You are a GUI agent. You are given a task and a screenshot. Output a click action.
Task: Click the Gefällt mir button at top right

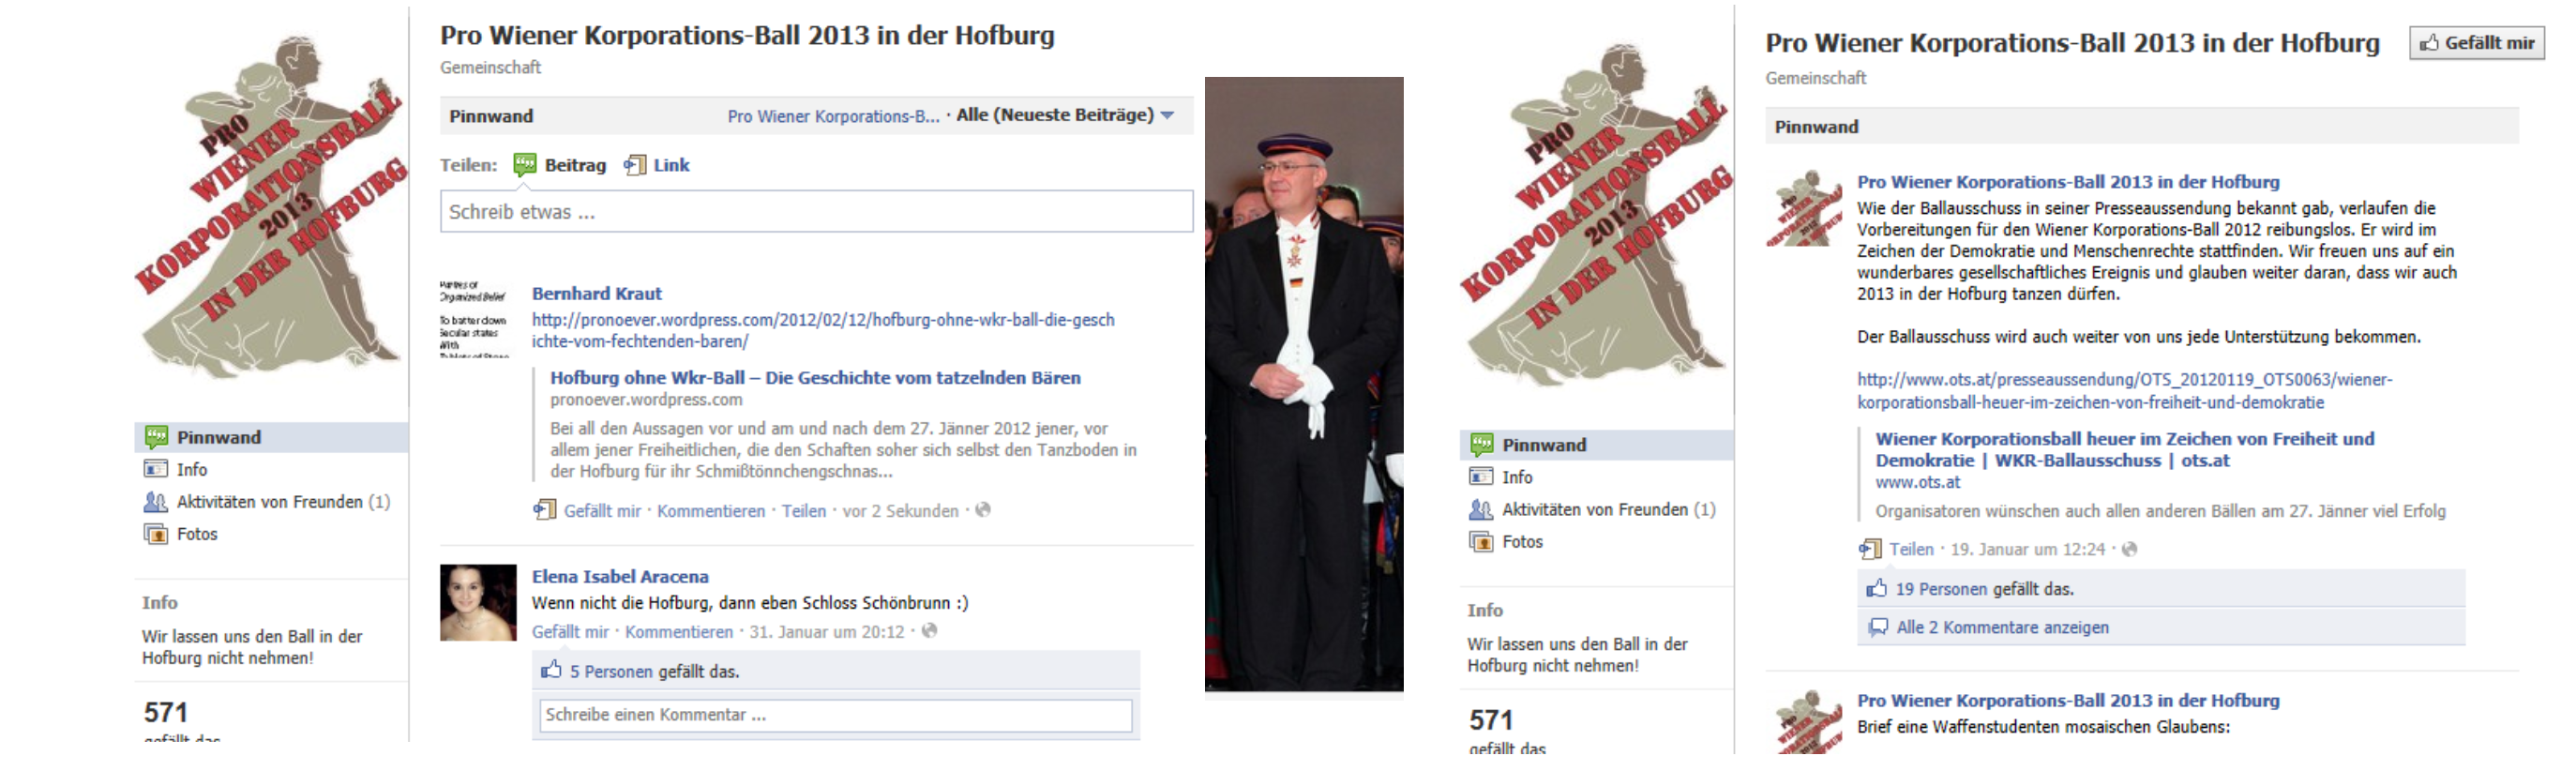tap(2476, 43)
